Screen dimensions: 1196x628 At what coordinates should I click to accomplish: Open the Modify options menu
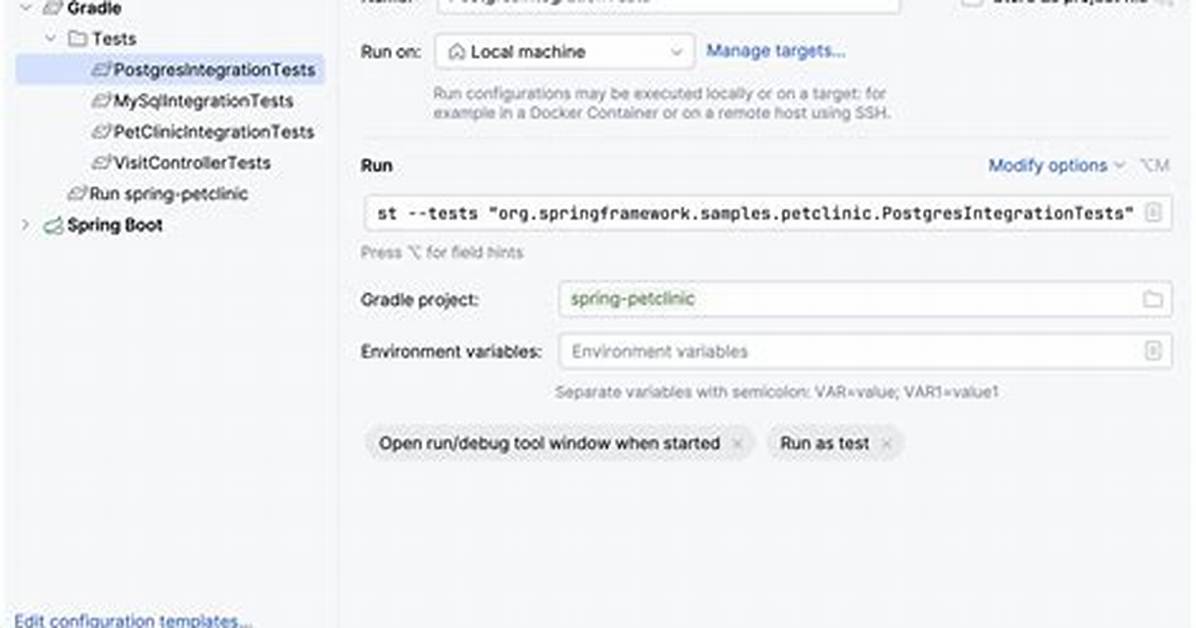tap(1056, 166)
